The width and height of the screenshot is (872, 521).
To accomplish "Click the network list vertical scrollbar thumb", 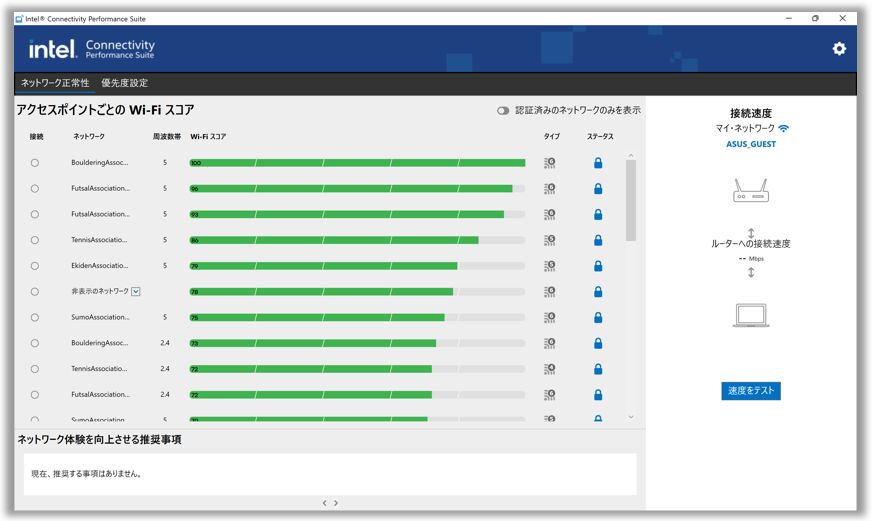I will [631, 200].
